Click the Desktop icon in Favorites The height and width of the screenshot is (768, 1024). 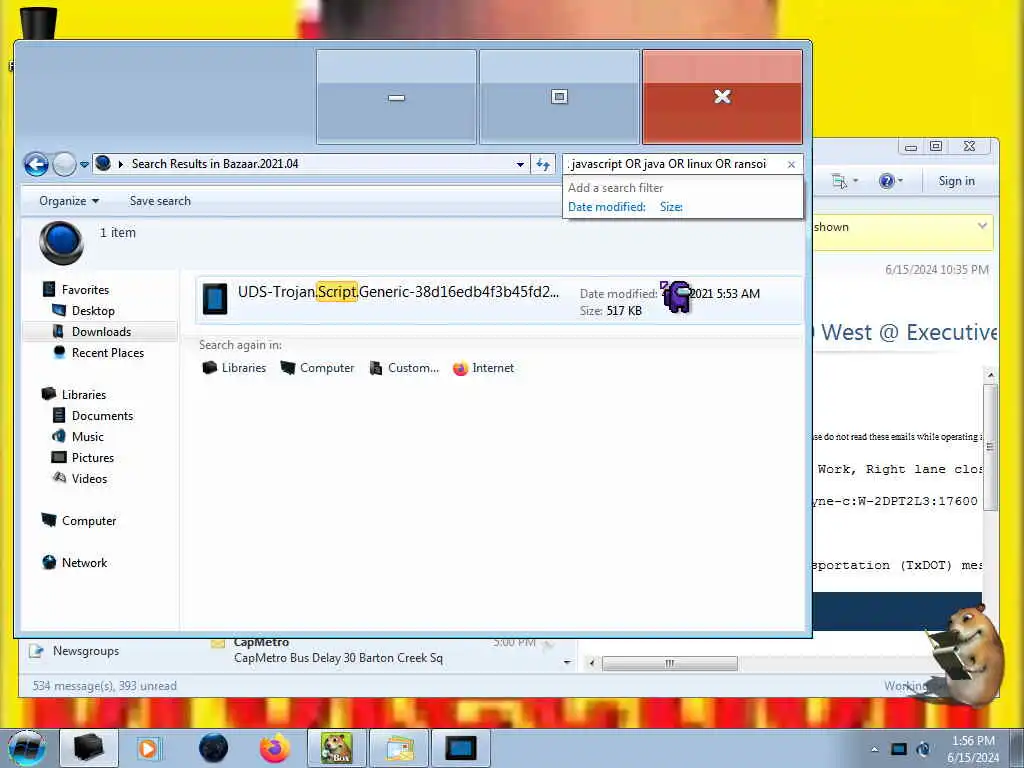coord(59,310)
